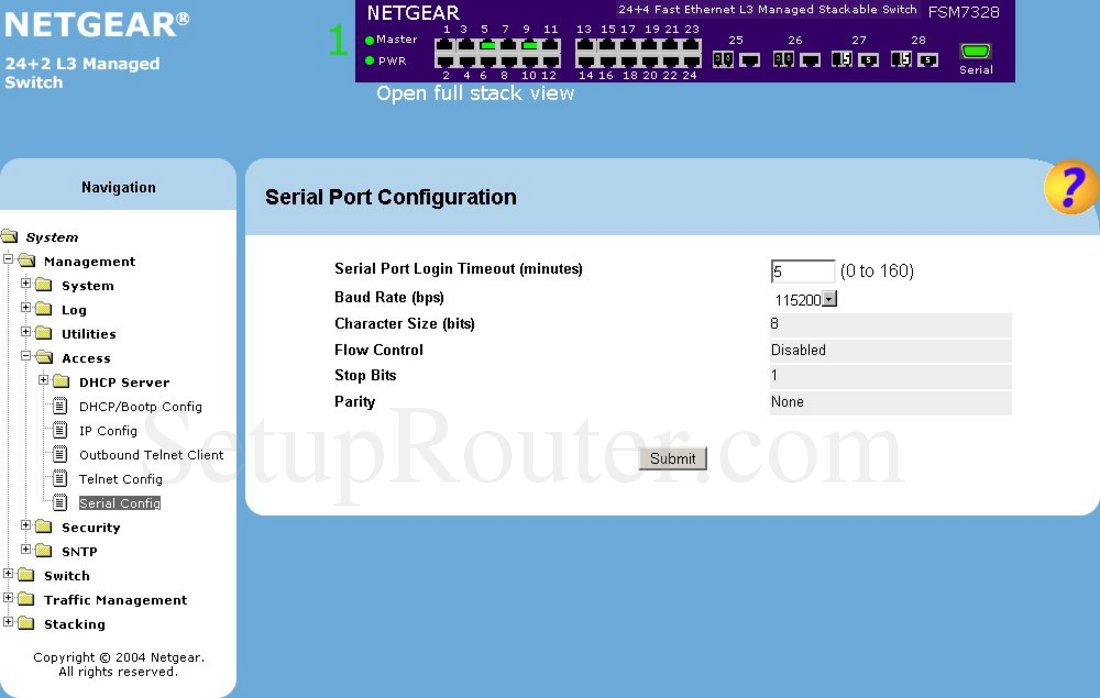This screenshot has width=1100, height=698.
Task: Click the Outbound Telnet Client document icon
Action: click(60, 455)
